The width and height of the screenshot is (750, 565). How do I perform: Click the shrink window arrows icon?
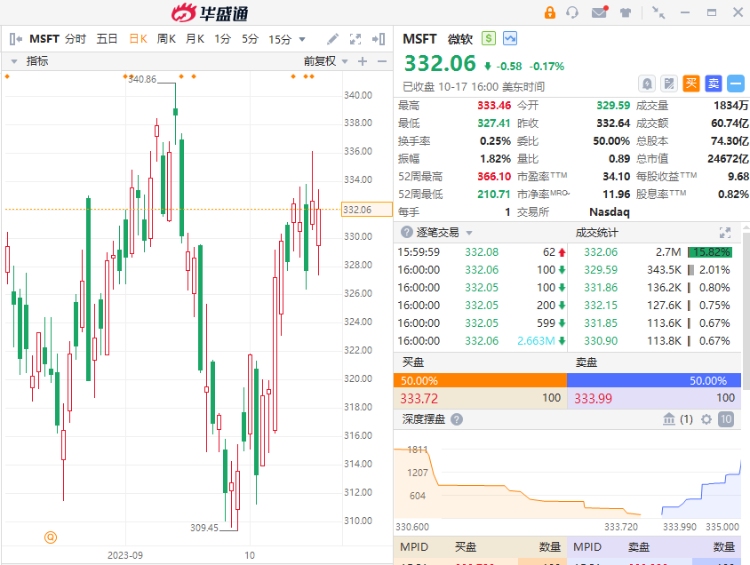tap(659, 12)
